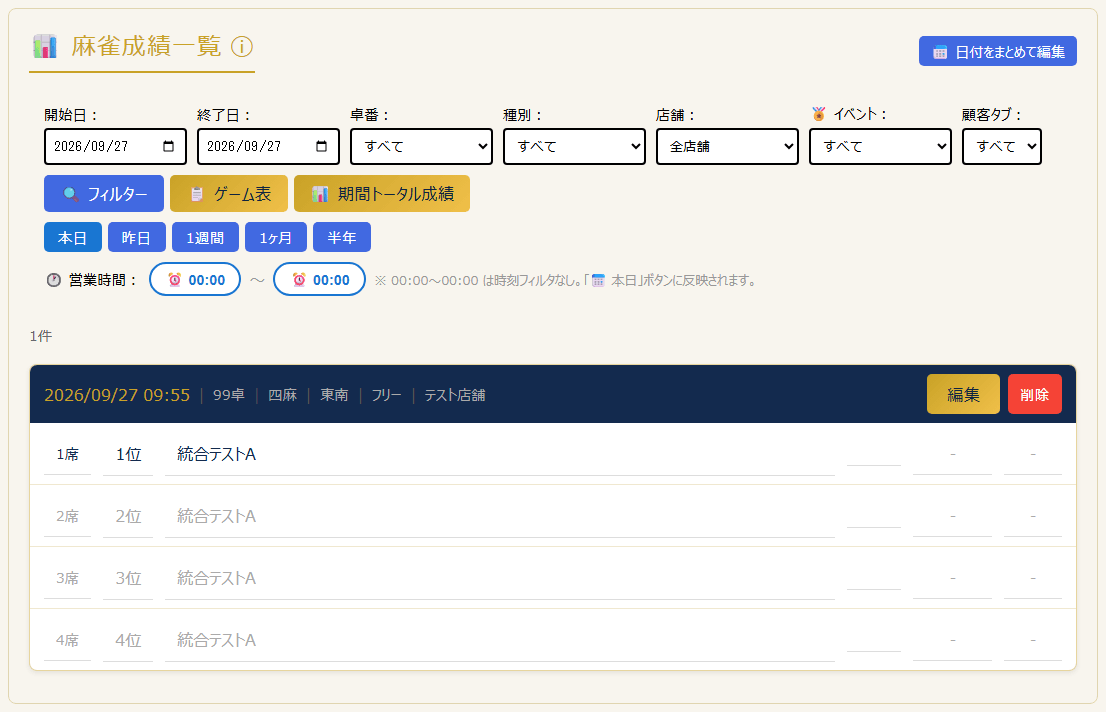Open the 種別 dropdown
Screen dimensions: 1106x712
pos(574,147)
